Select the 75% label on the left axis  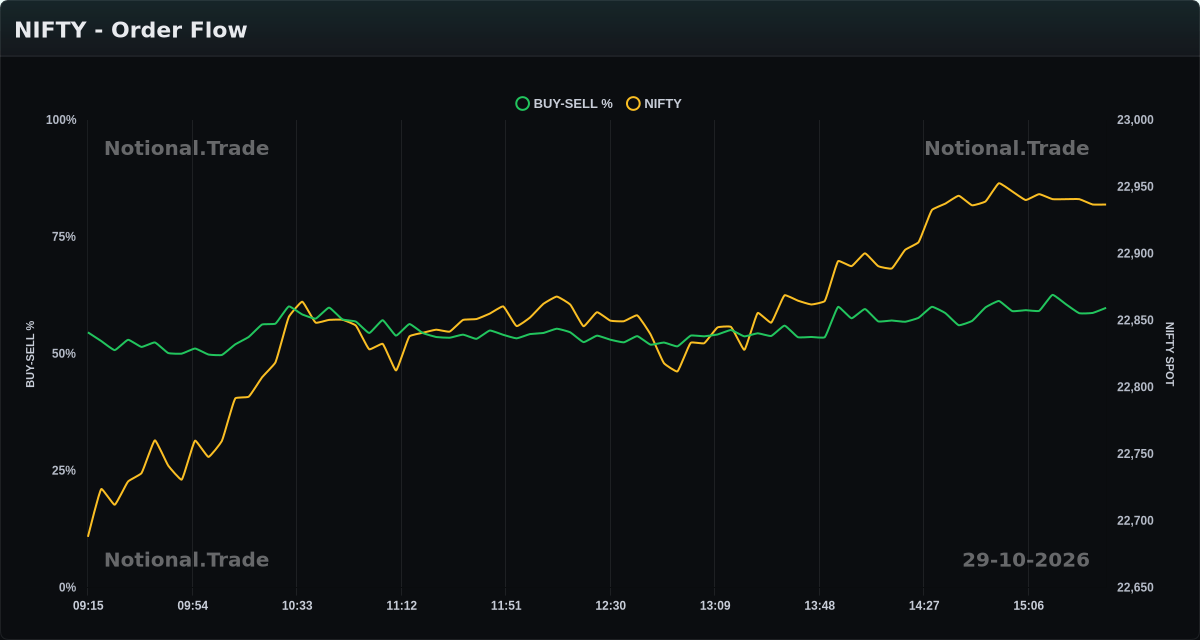64,237
